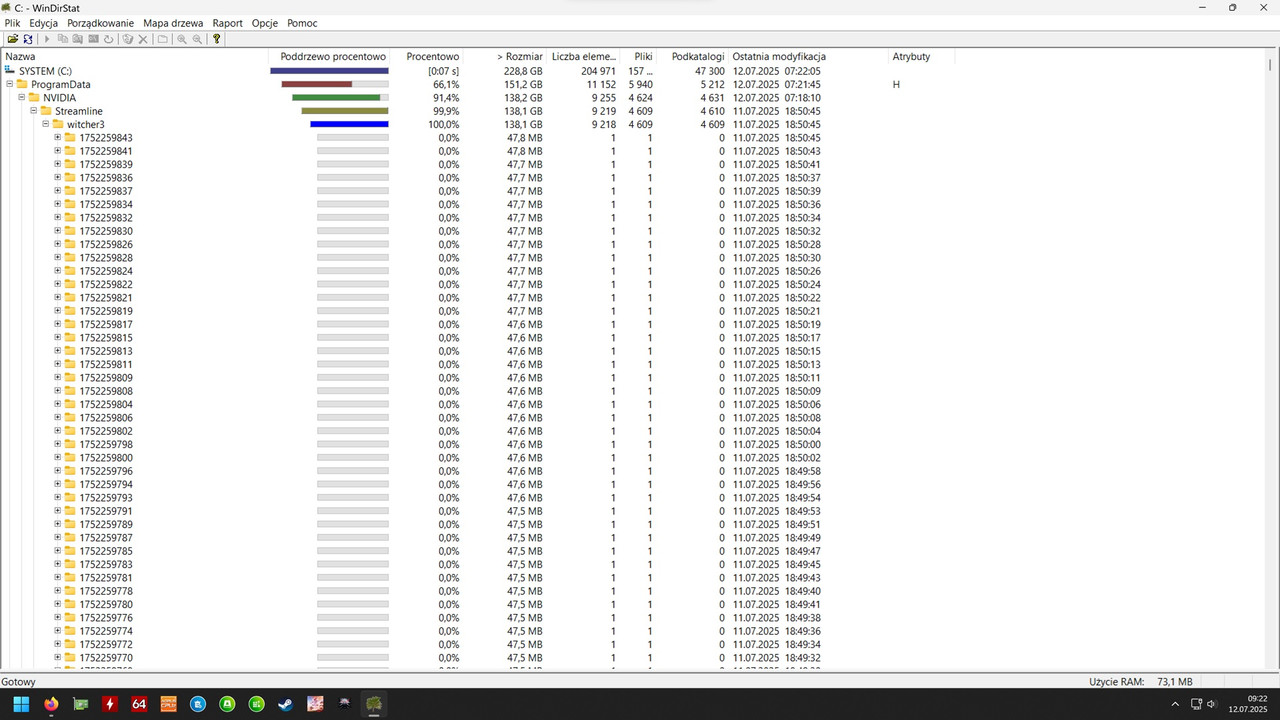Select the SYSTEM (C:) drive row
Viewport: 1280px width, 720px height.
click(46, 71)
